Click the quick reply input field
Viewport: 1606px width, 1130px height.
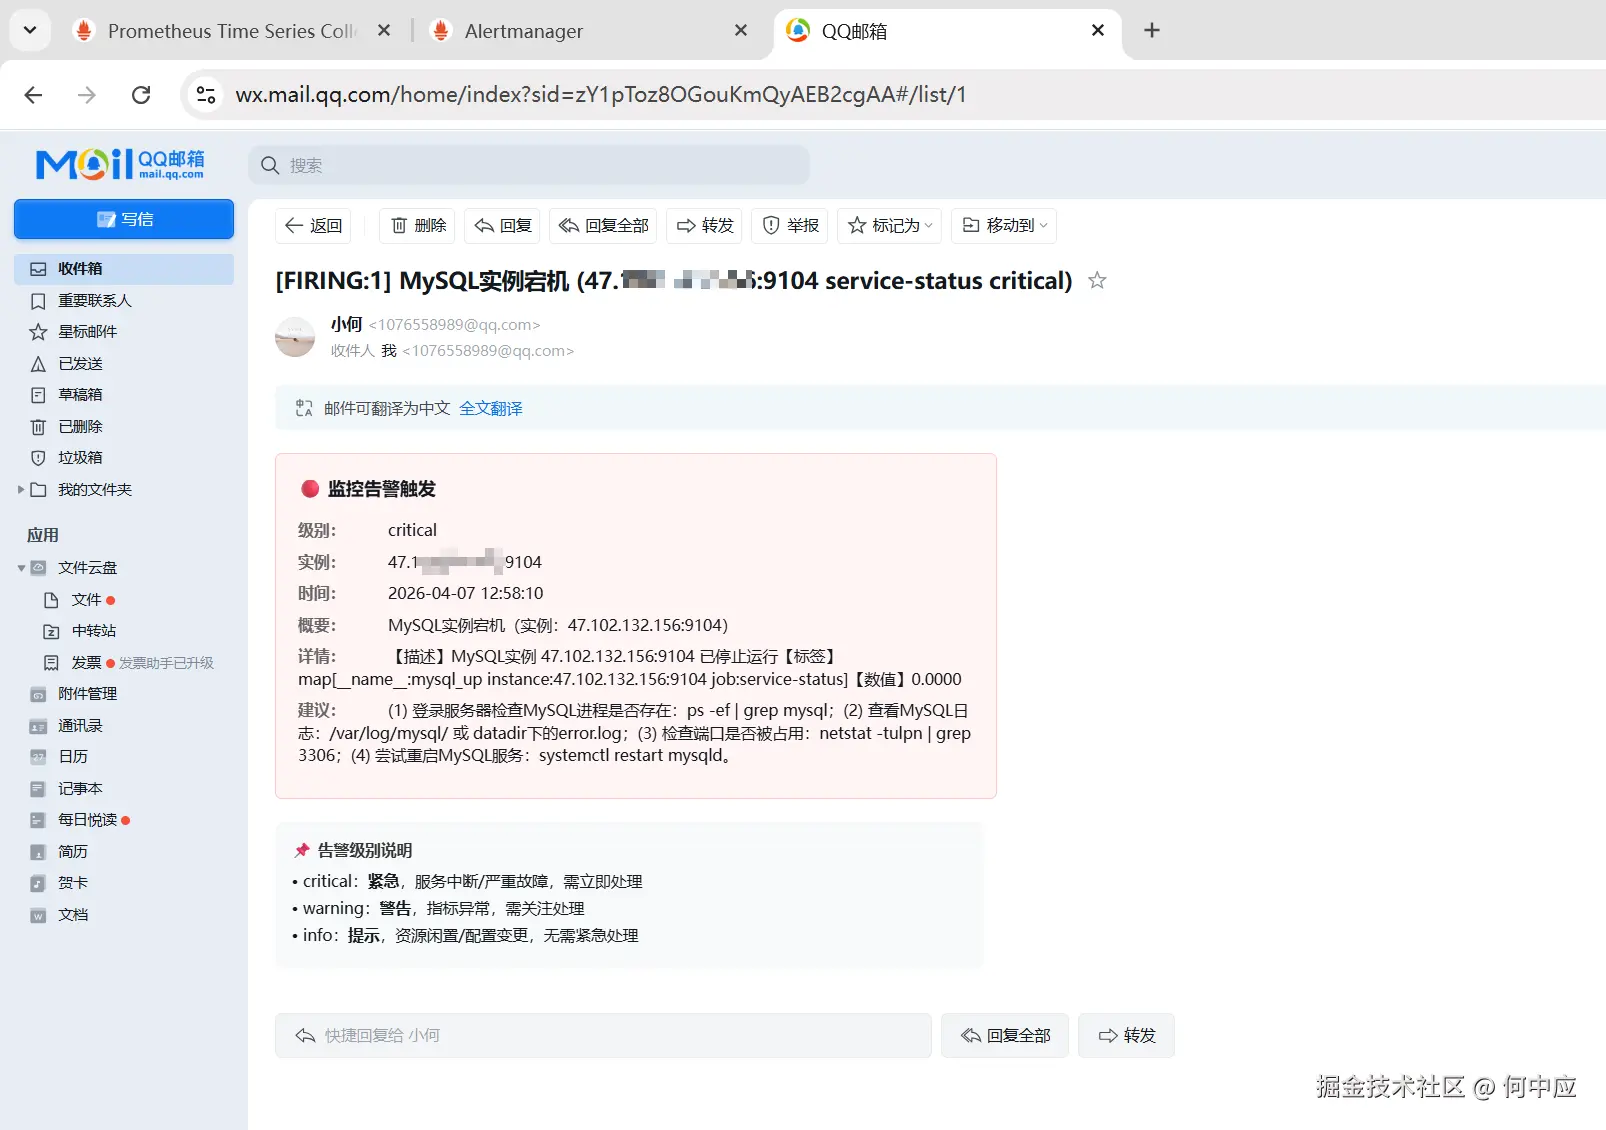click(602, 1035)
